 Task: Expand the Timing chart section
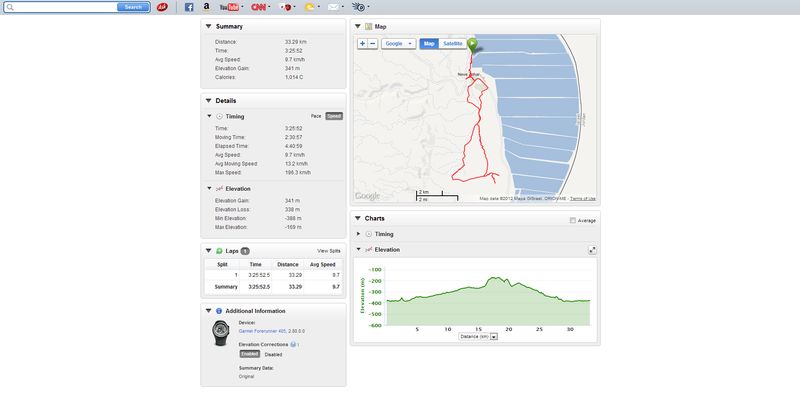point(359,234)
